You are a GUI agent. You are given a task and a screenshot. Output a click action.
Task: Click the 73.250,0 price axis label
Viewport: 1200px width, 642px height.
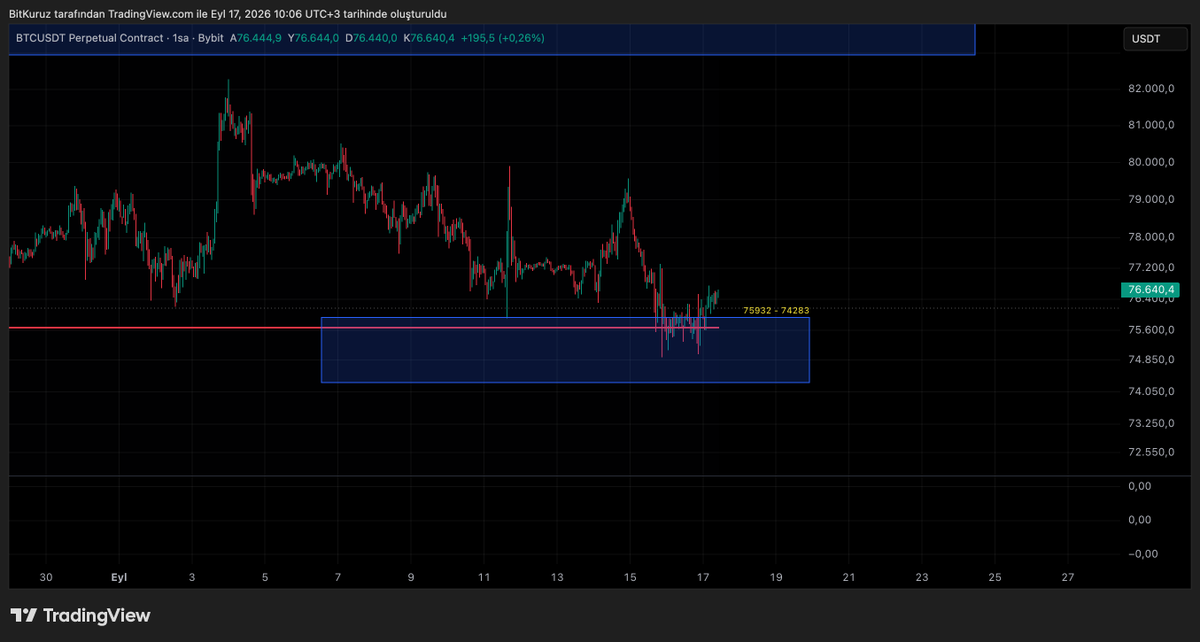tap(1150, 424)
